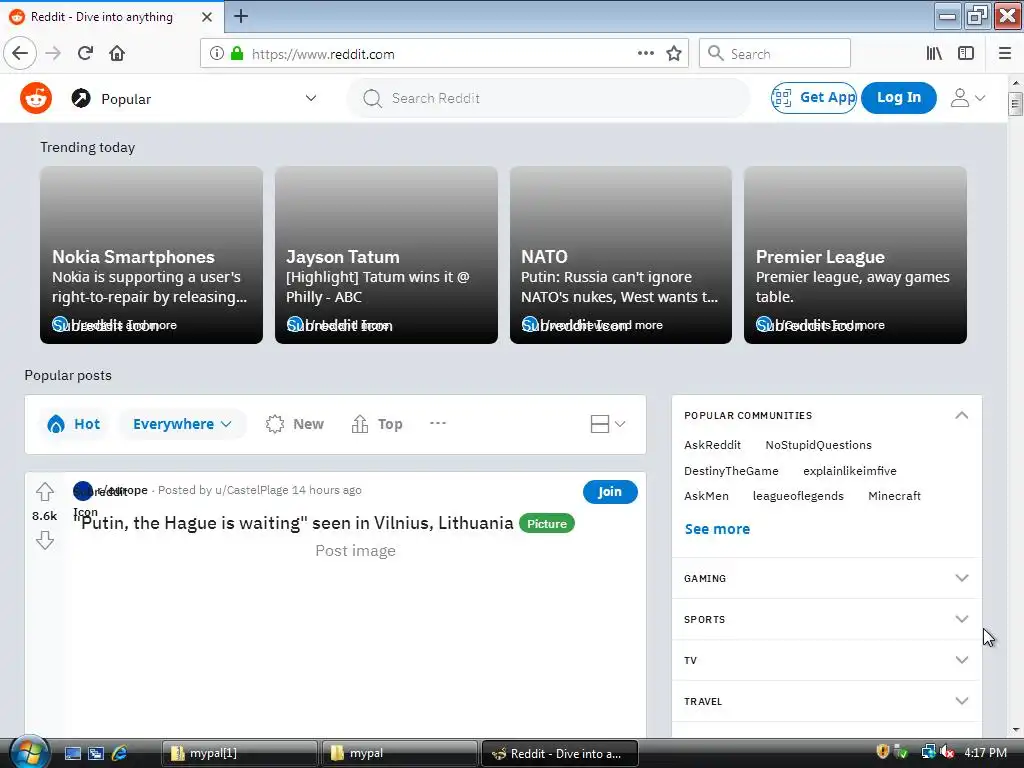Image resolution: width=1024 pixels, height=768 pixels.
Task: Launch Internet Explorer from quick launch
Action: pos(120,753)
